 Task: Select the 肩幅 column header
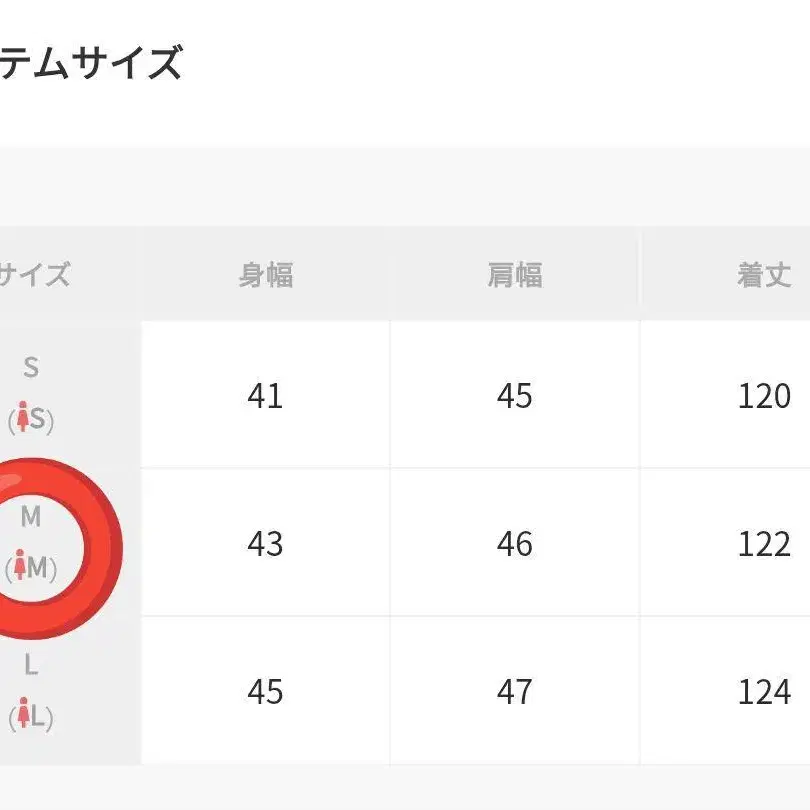click(514, 275)
